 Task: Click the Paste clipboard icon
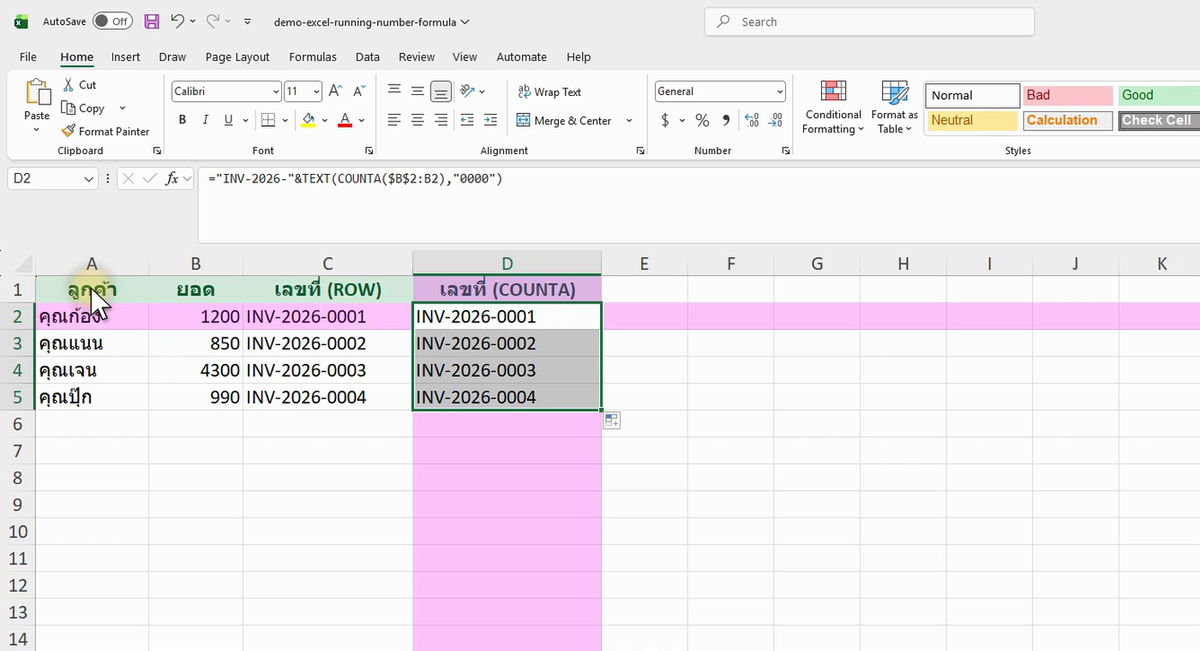[37, 93]
